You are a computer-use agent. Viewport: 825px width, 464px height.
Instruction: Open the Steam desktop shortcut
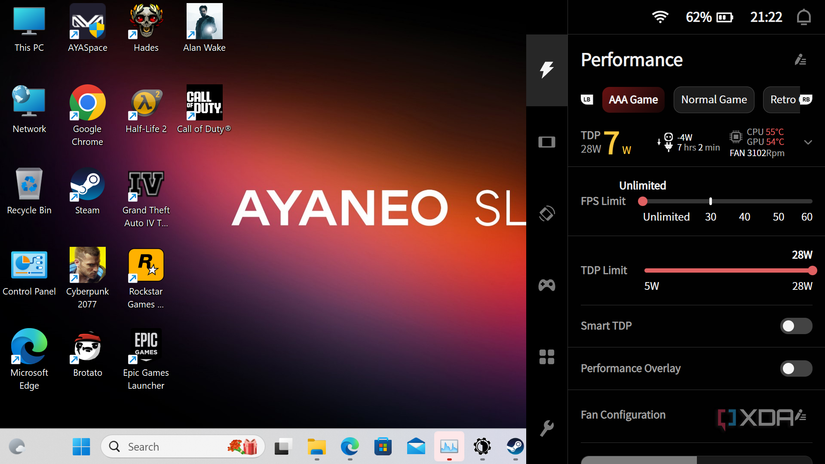[x=87, y=191]
